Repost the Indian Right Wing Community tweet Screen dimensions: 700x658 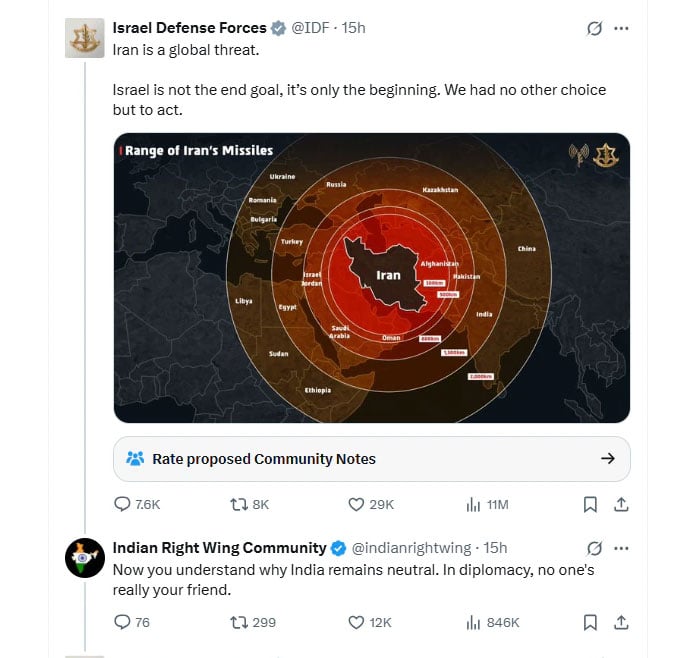pos(239,622)
